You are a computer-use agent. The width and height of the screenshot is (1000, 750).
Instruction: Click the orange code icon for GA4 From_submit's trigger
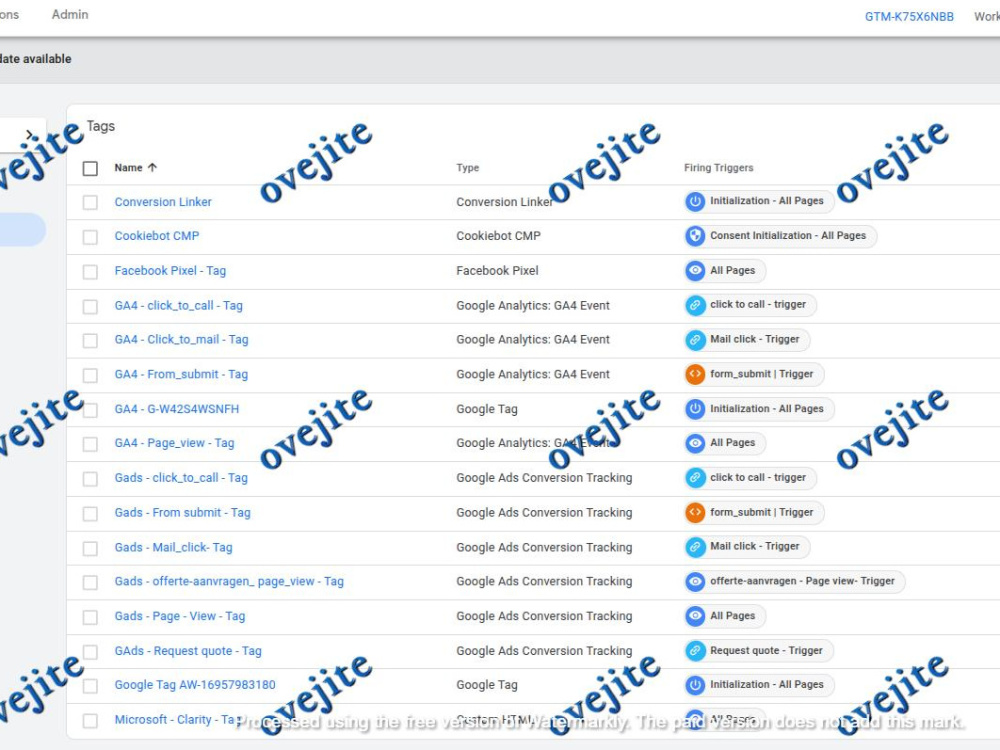[695, 374]
